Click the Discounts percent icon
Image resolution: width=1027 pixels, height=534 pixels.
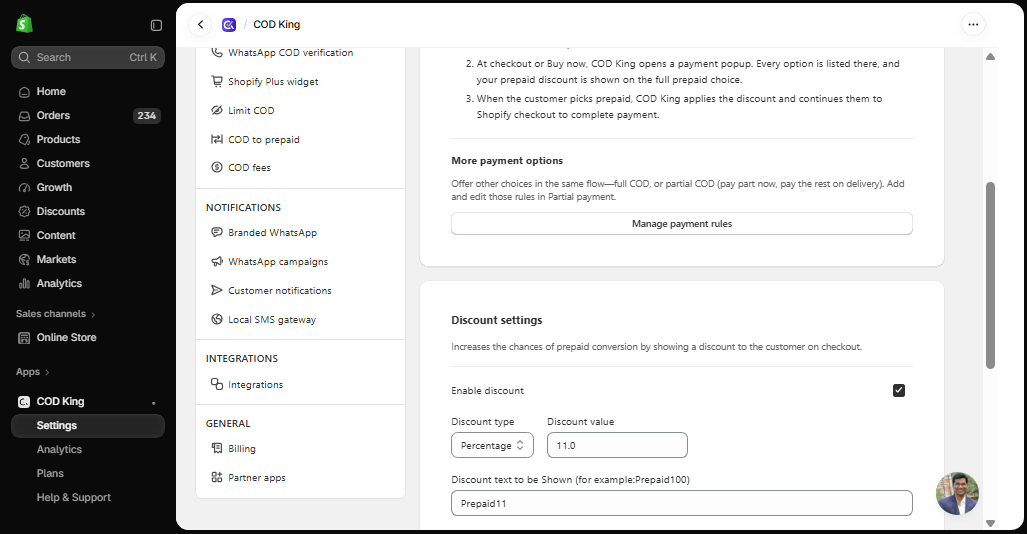[x=24, y=212]
